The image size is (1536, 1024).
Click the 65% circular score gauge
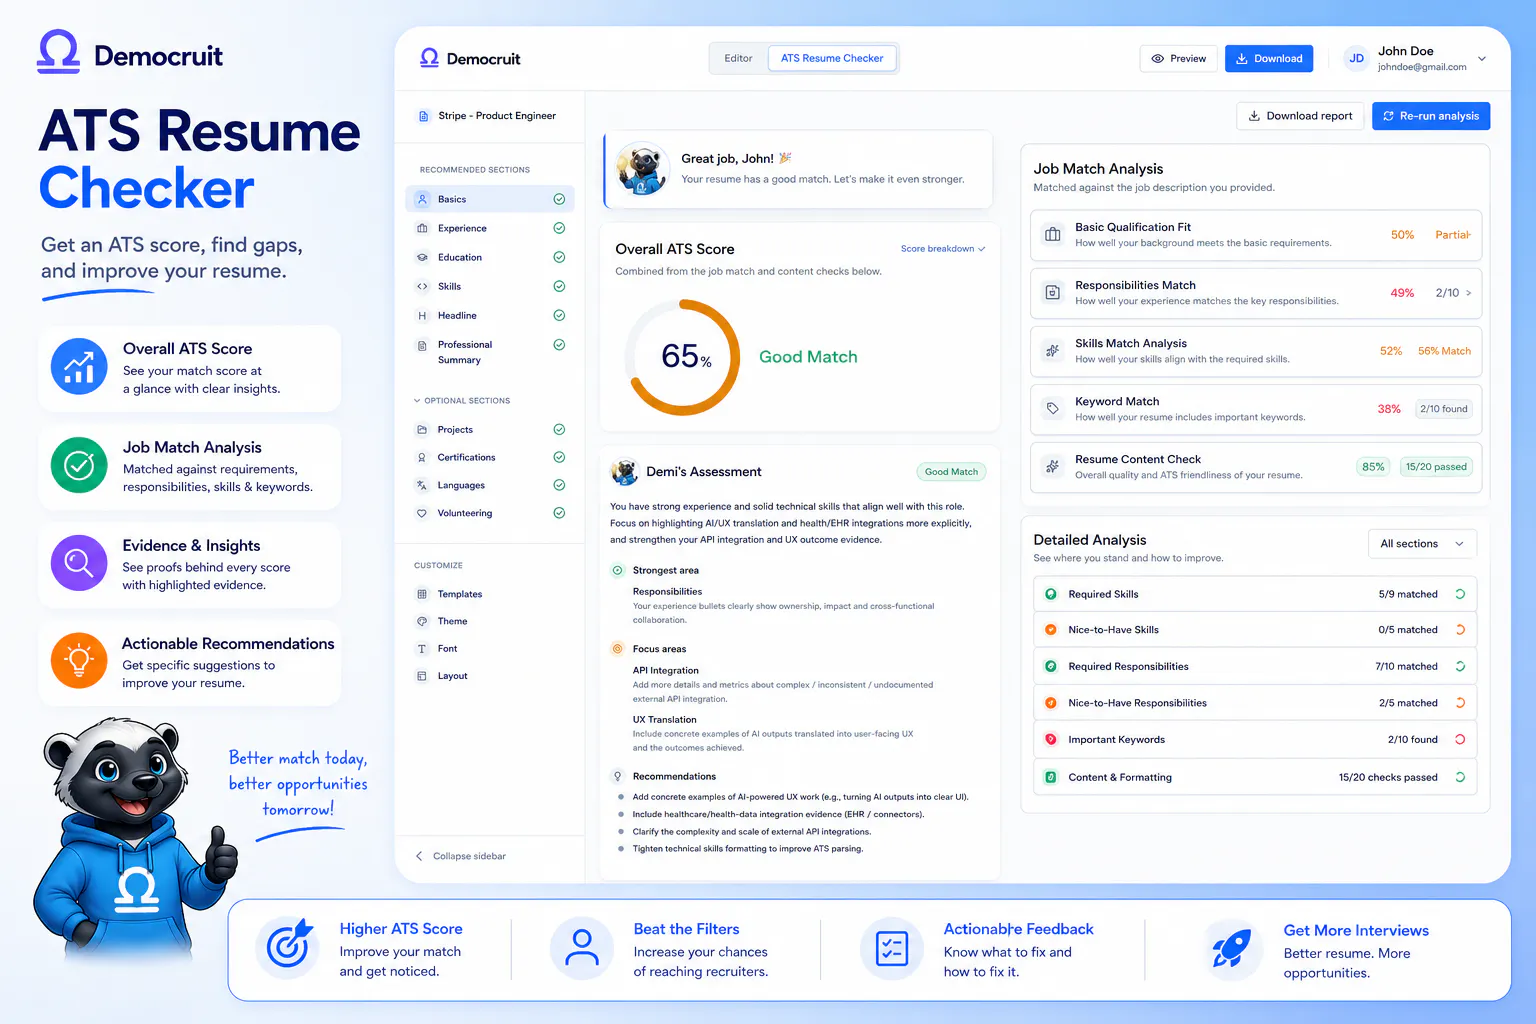coord(684,357)
